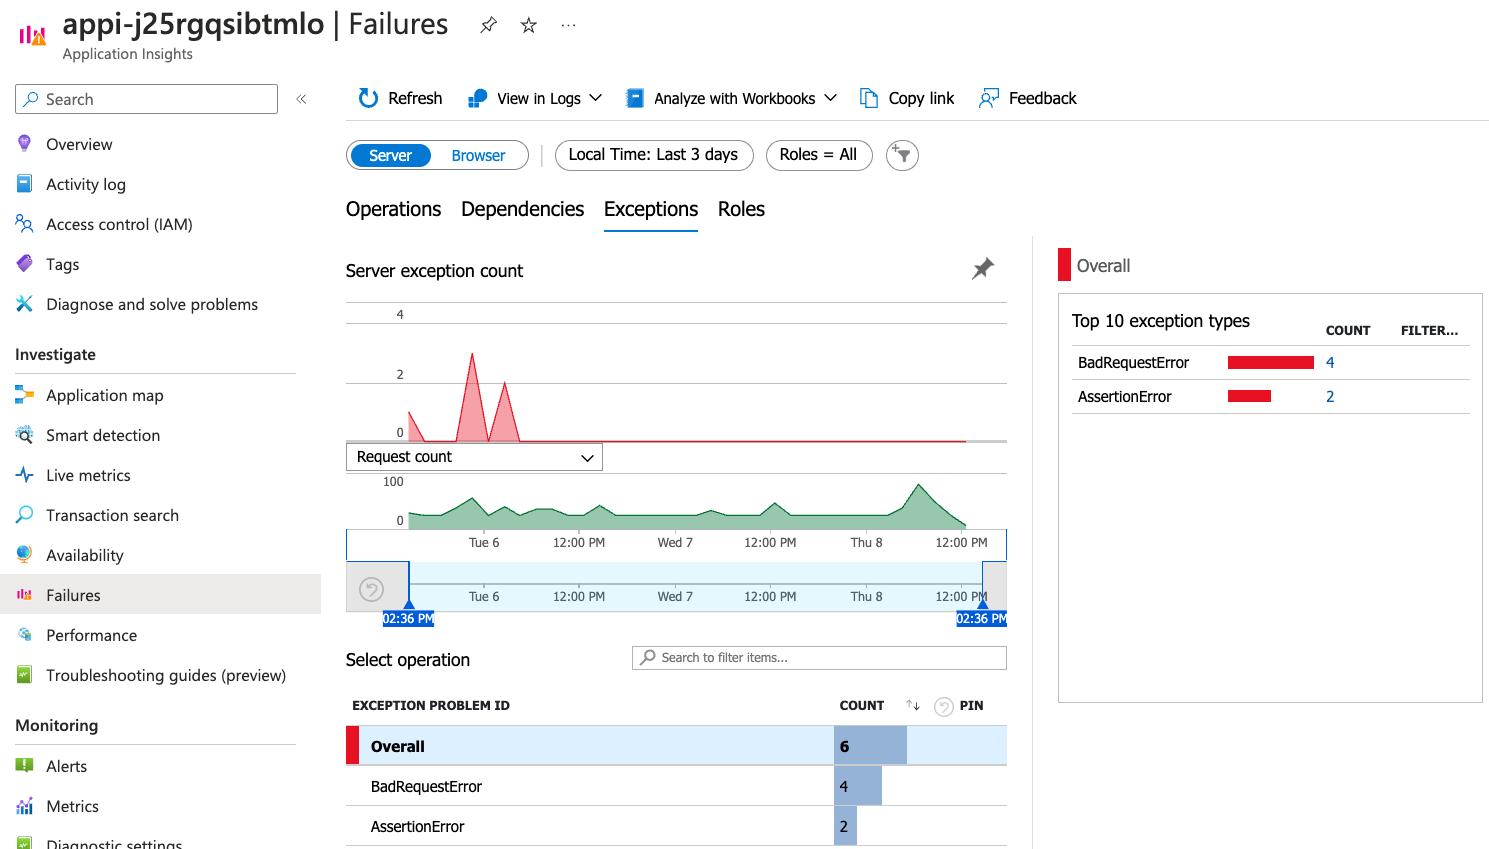Screen dimensions: 1489x849
Task: Click the Copy link icon
Action: [869, 98]
